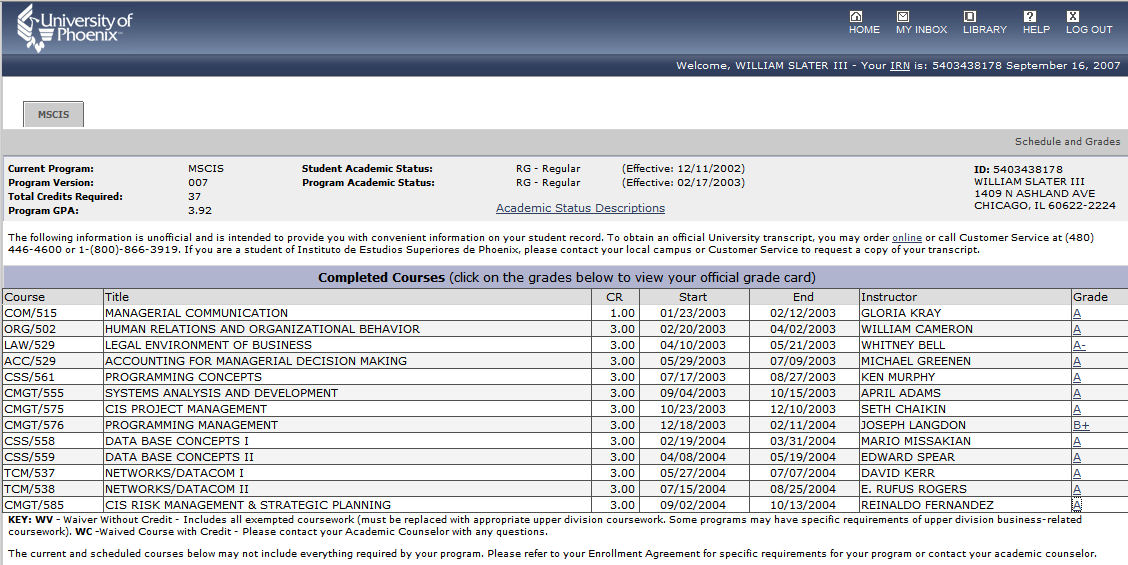Click the End column header
This screenshot has height=565, width=1128.
tap(804, 297)
